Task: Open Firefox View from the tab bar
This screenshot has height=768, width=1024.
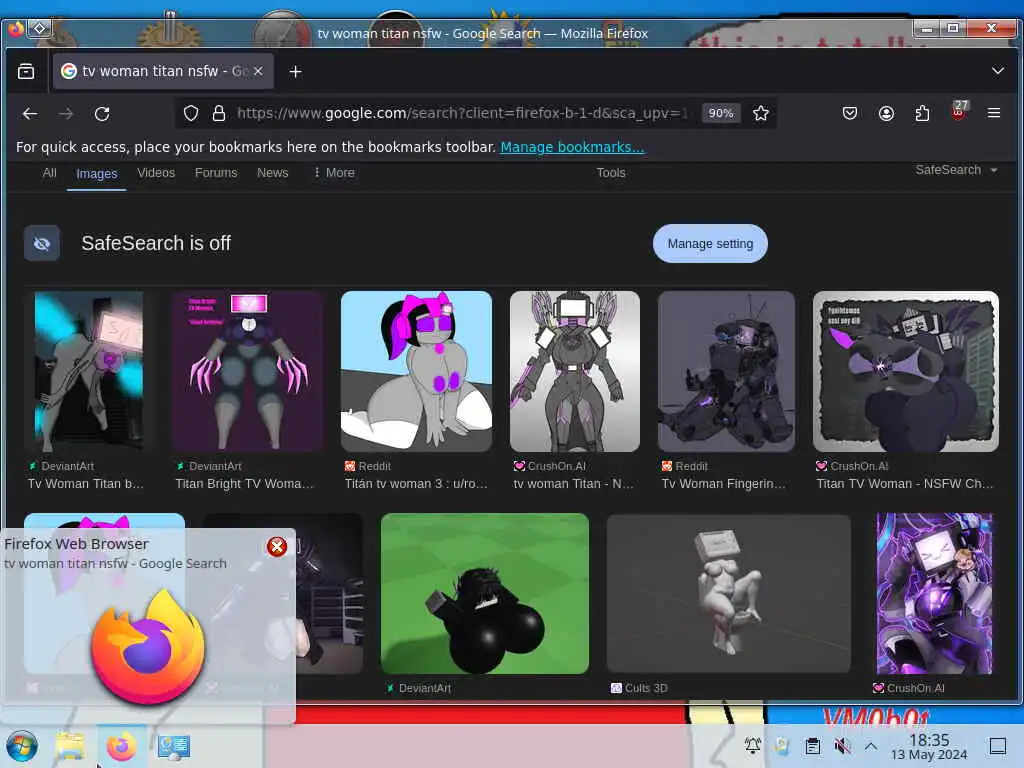Action: coord(26,71)
